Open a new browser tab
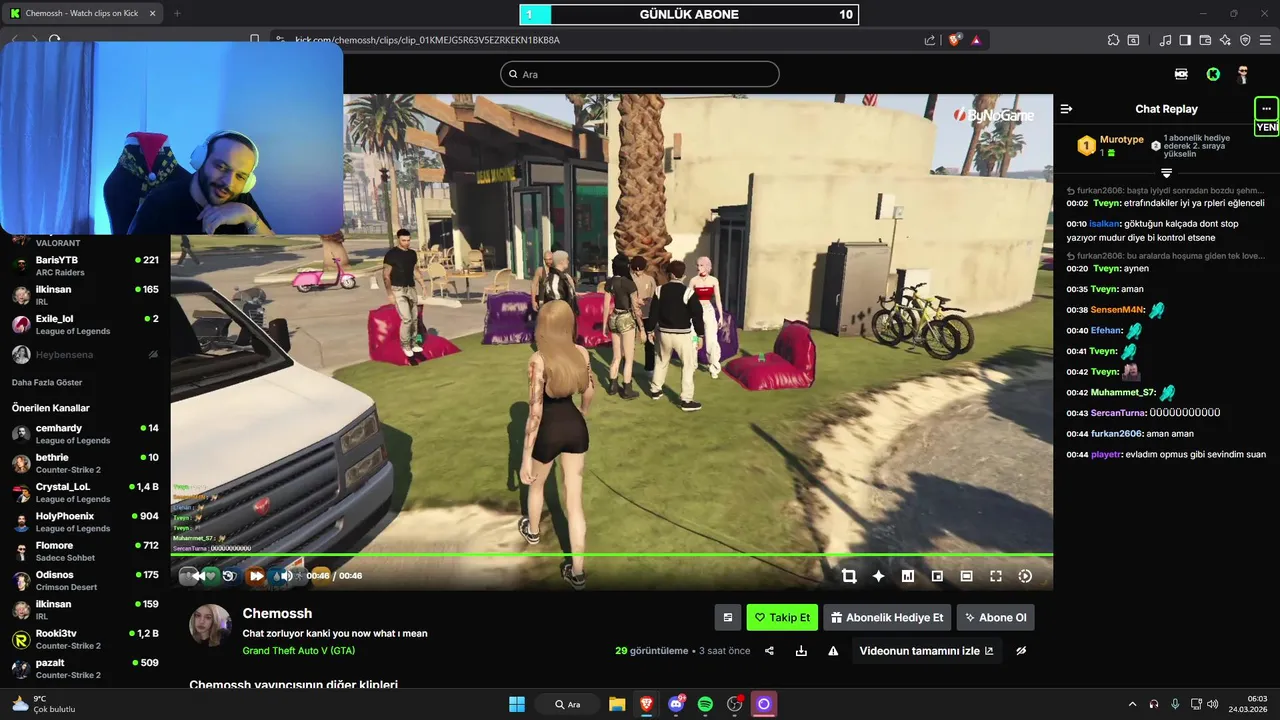This screenshot has width=1280, height=720. point(177,13)
